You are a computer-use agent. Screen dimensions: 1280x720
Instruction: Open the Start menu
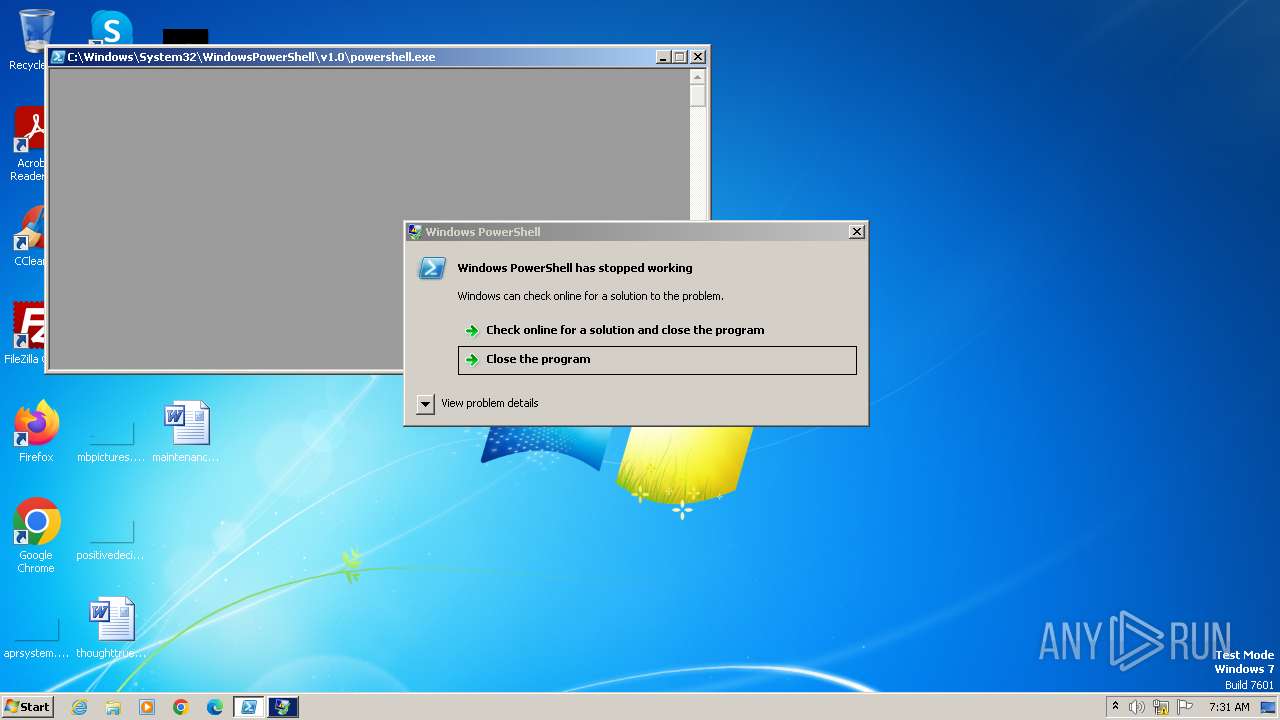pyautogui.click(x=27, y=707)
